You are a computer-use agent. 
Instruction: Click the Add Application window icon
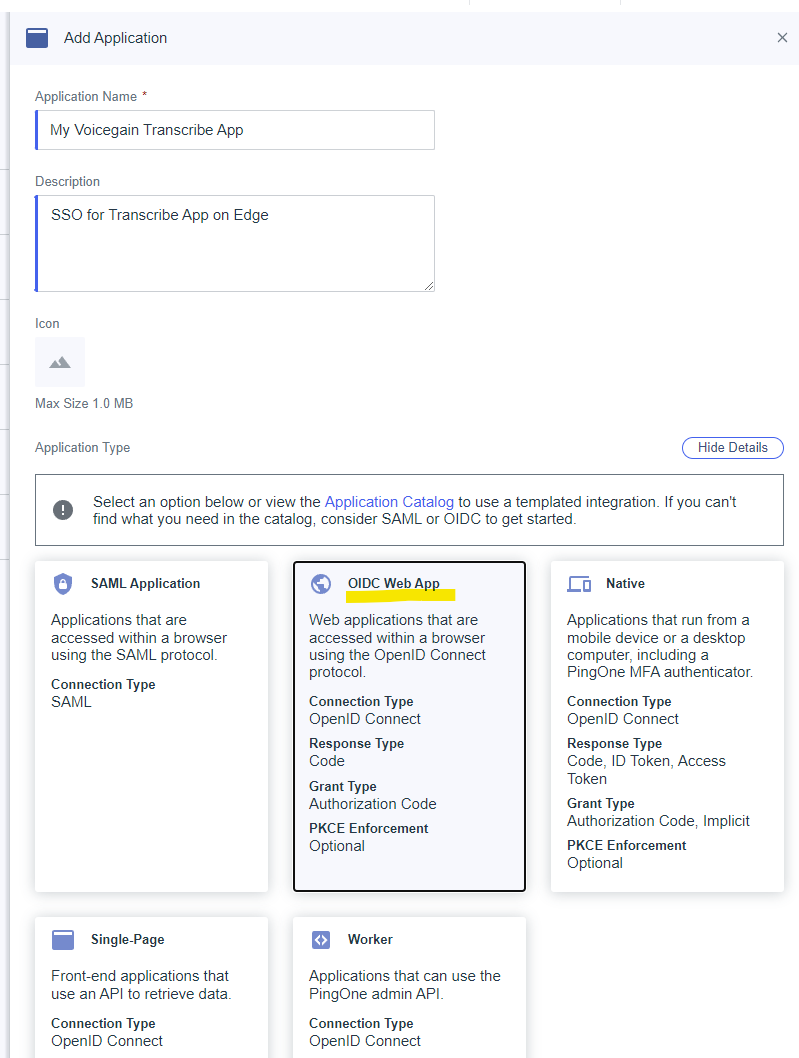coord(37,38)
